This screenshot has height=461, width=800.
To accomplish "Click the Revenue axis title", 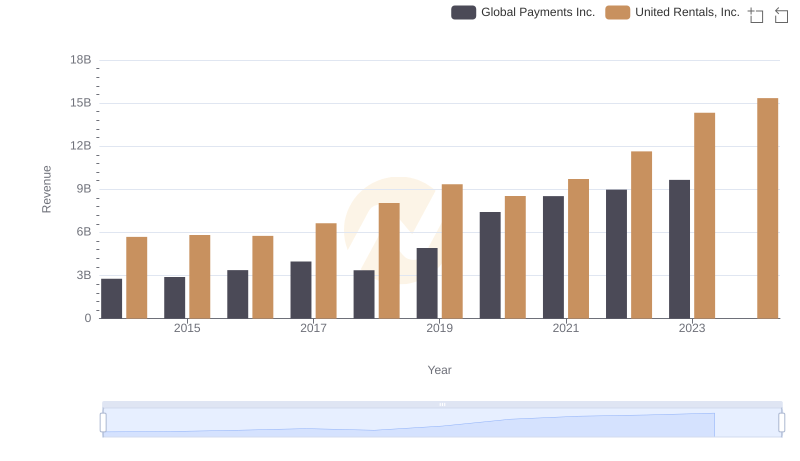I will pyautogui.click(x=46, y=189).
